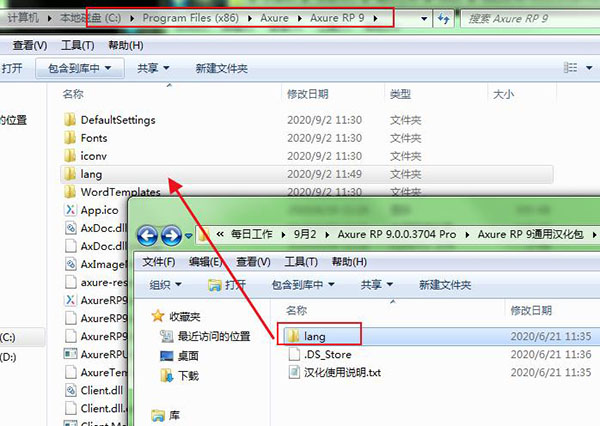Click 打开 button in front window toolbar
This screenshot has height=426, width=600.
point(227,284)
